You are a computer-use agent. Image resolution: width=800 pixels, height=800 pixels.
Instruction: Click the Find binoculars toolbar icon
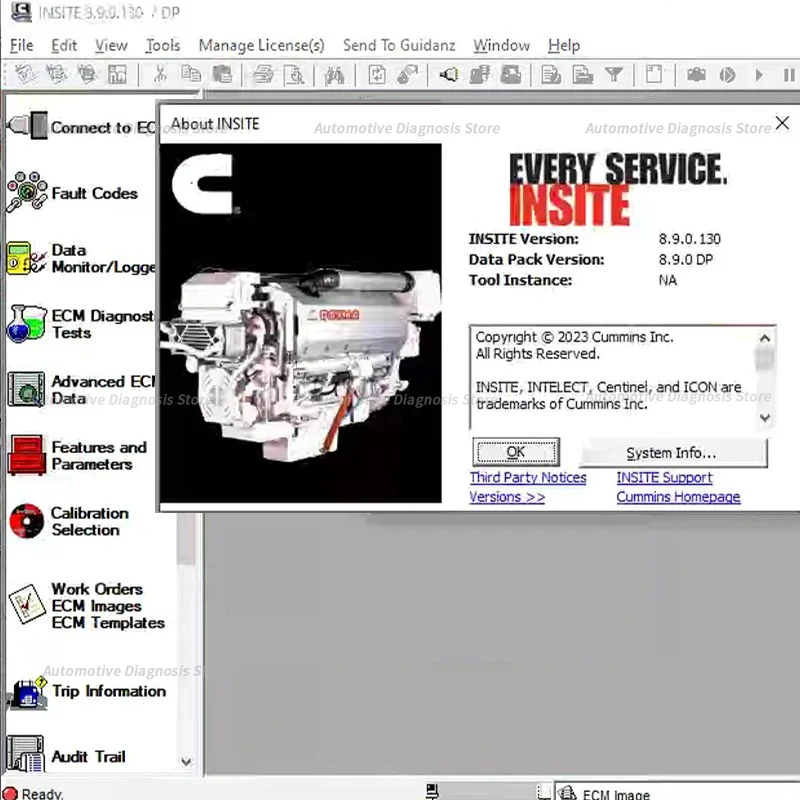[x=335, y=76]
